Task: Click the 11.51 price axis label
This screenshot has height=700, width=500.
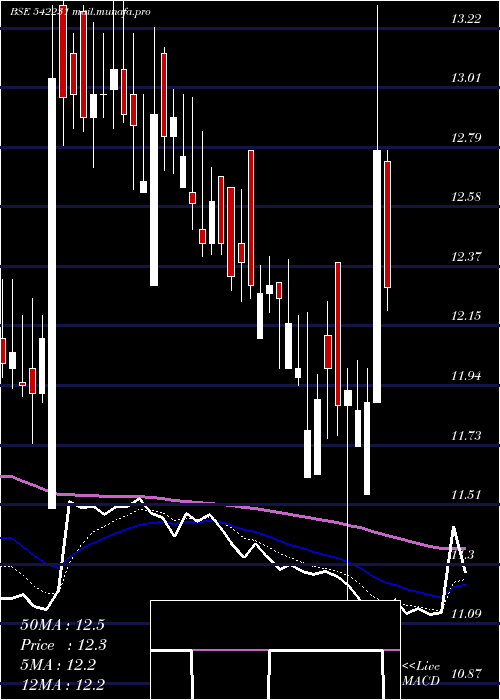Action: click(467, 495)
